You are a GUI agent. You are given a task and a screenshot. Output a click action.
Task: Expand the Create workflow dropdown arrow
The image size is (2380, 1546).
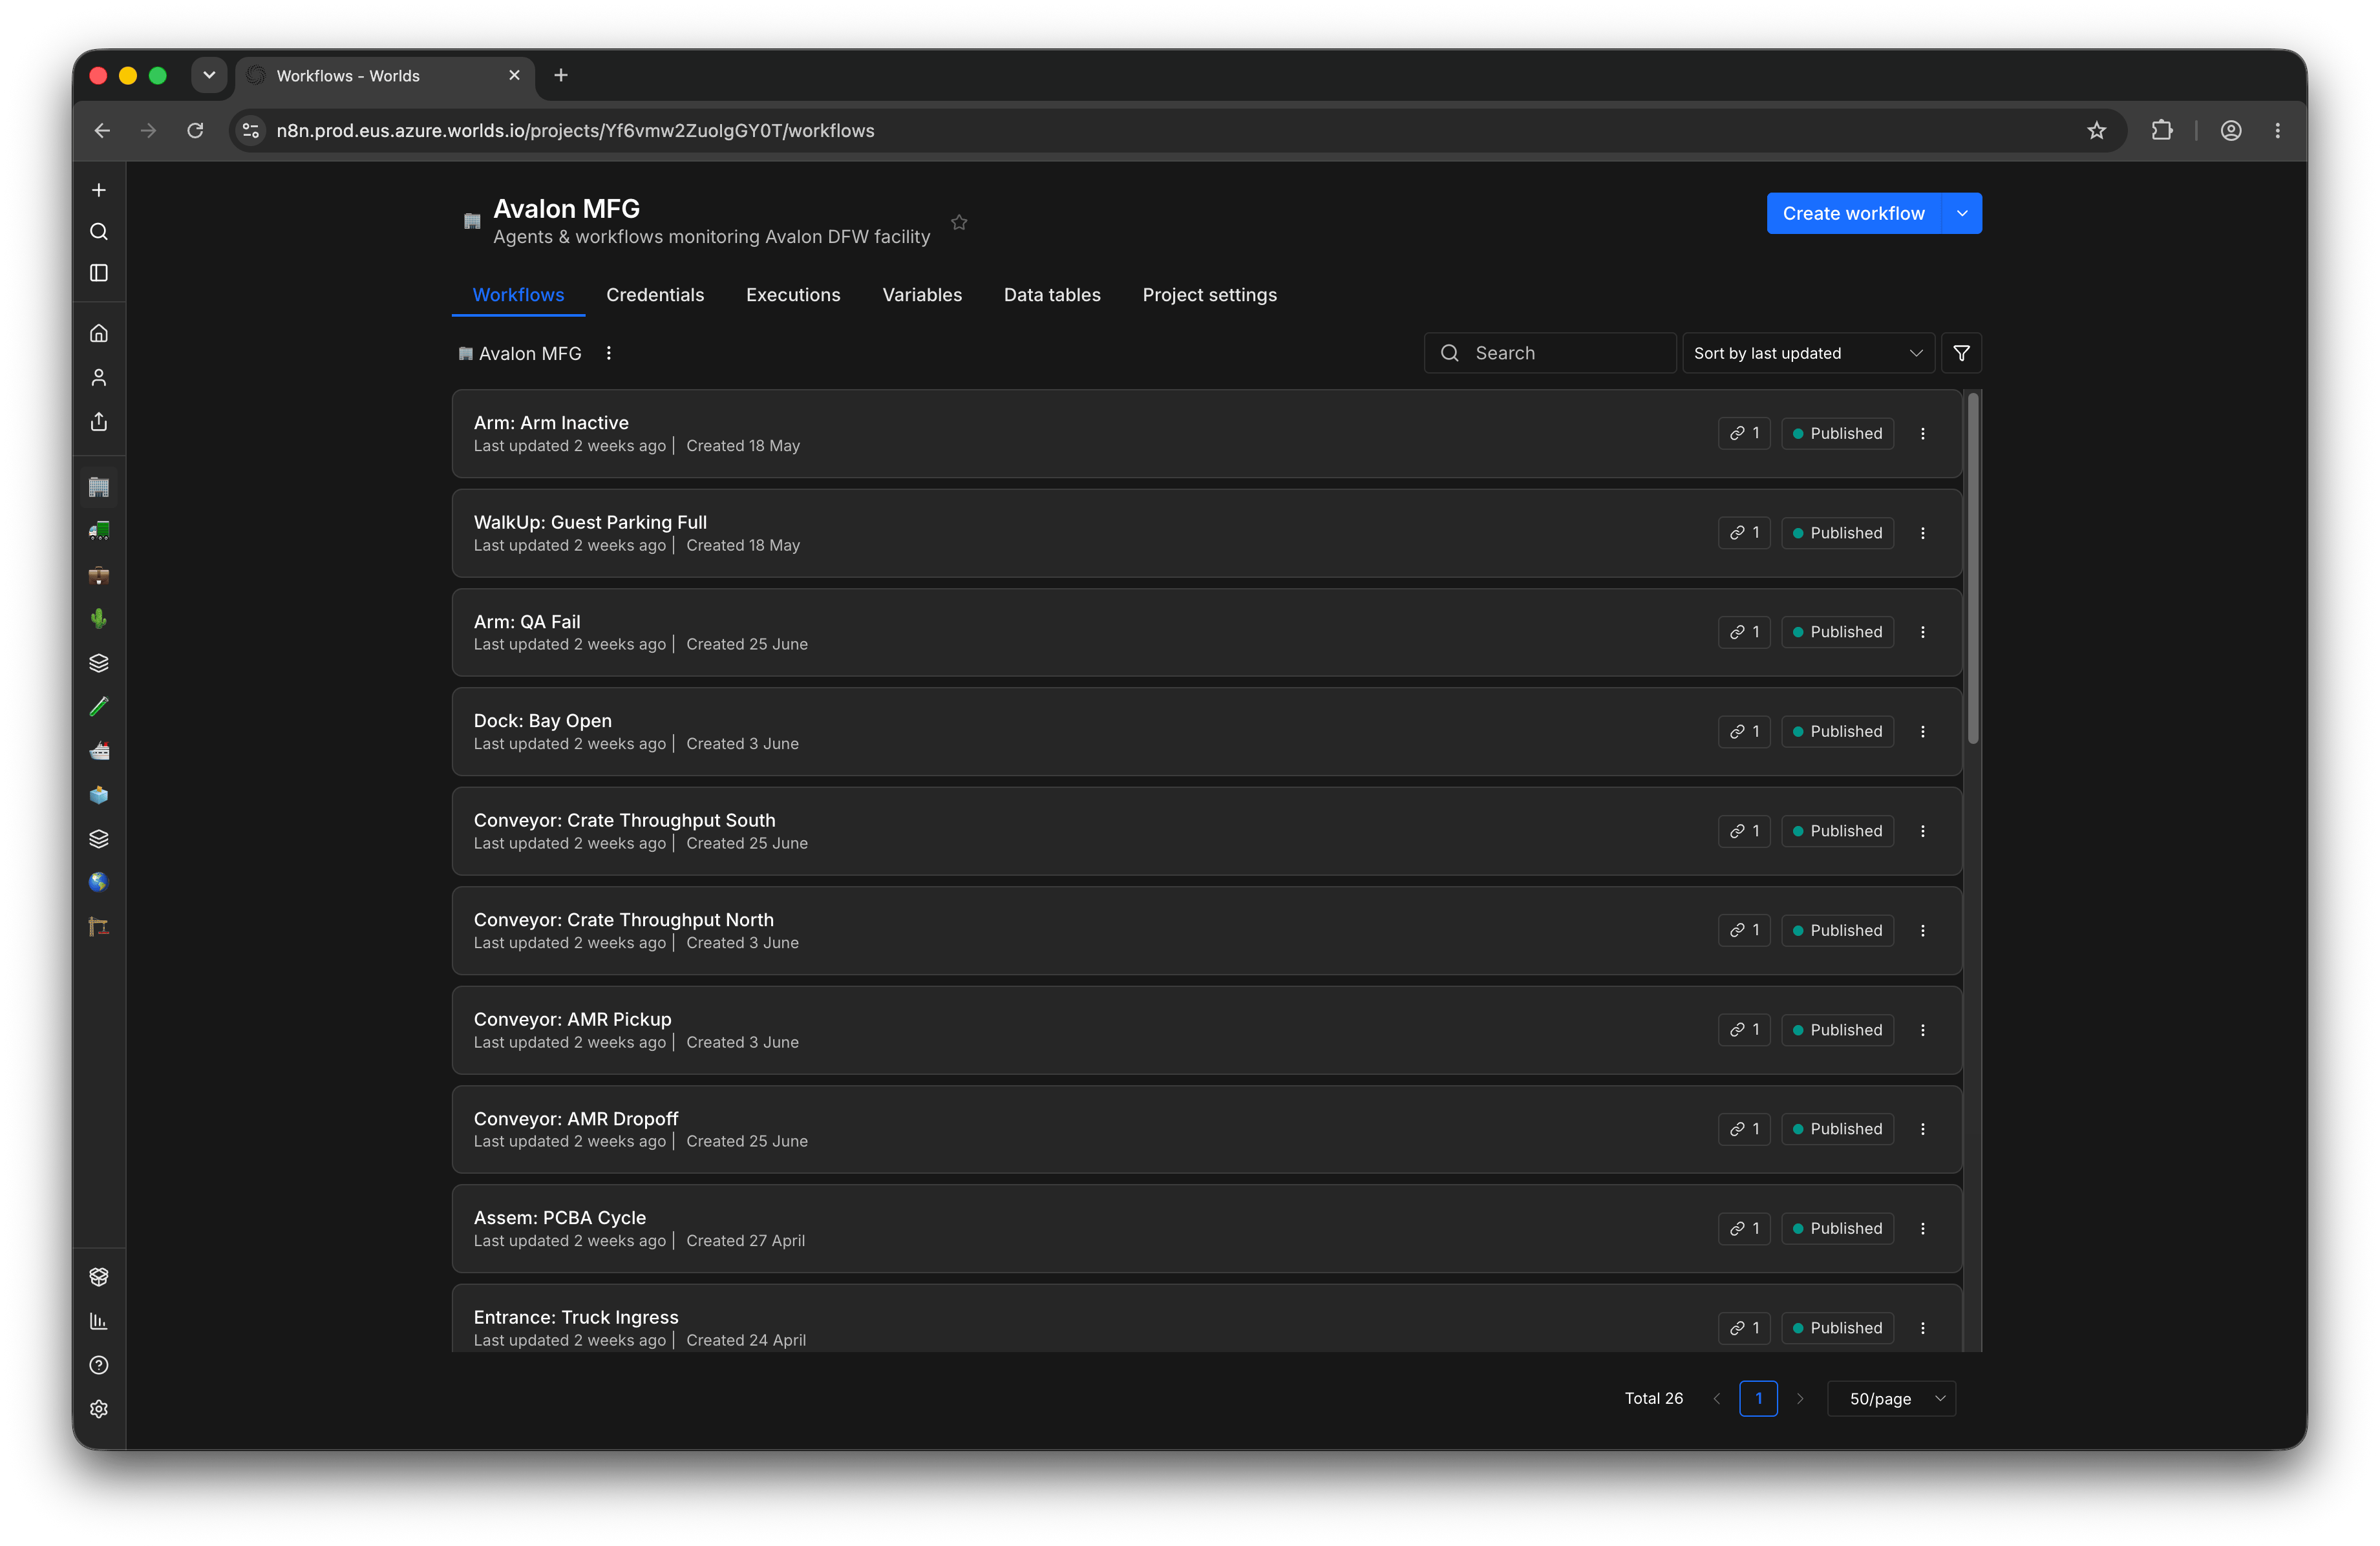(1962, 213)
